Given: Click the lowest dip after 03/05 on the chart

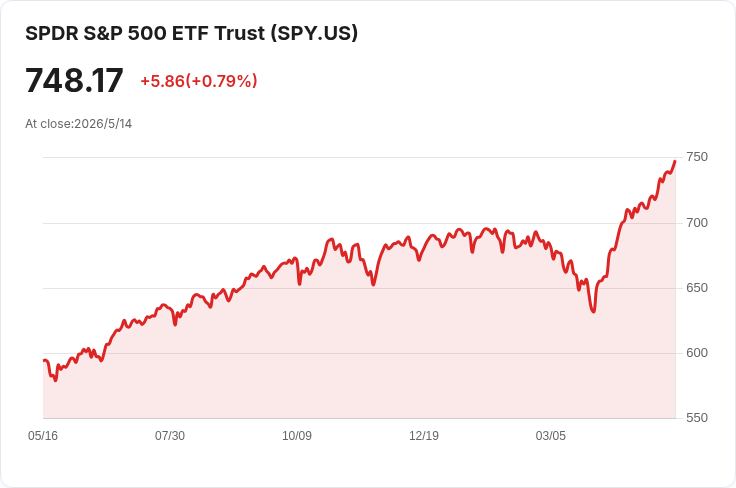Looking at the screenshot, I should coord(594,312).
